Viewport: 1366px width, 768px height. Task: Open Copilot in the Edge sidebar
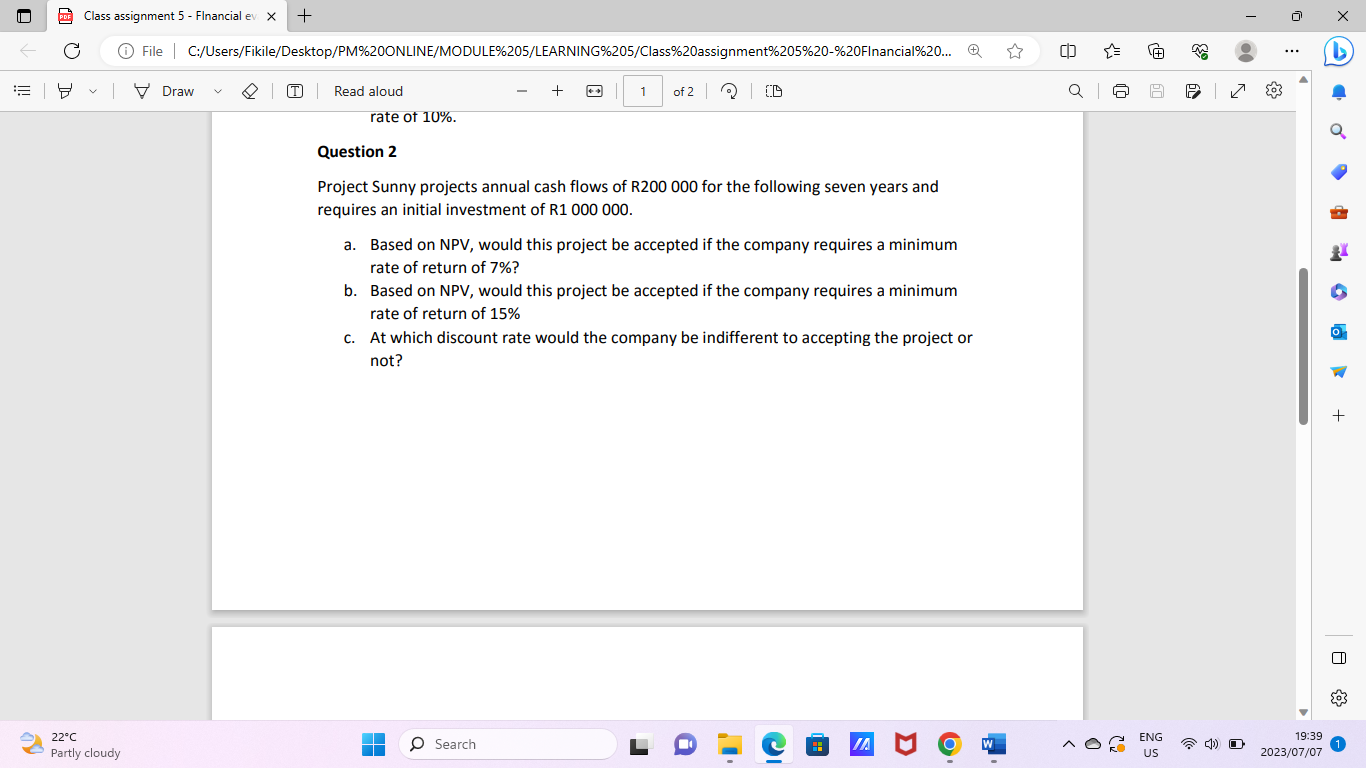(x=1338, y=51)
